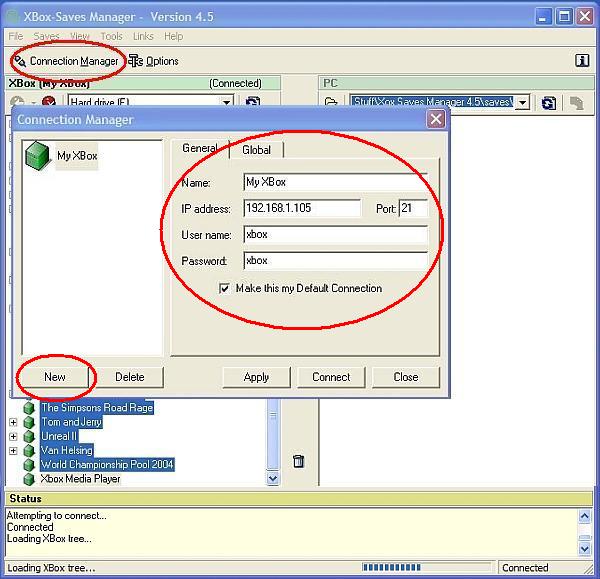The height and width of the screenshot is (579, 600).
Task: Toggle Make this my Default Connection checkbox
Action: [224, 288]
